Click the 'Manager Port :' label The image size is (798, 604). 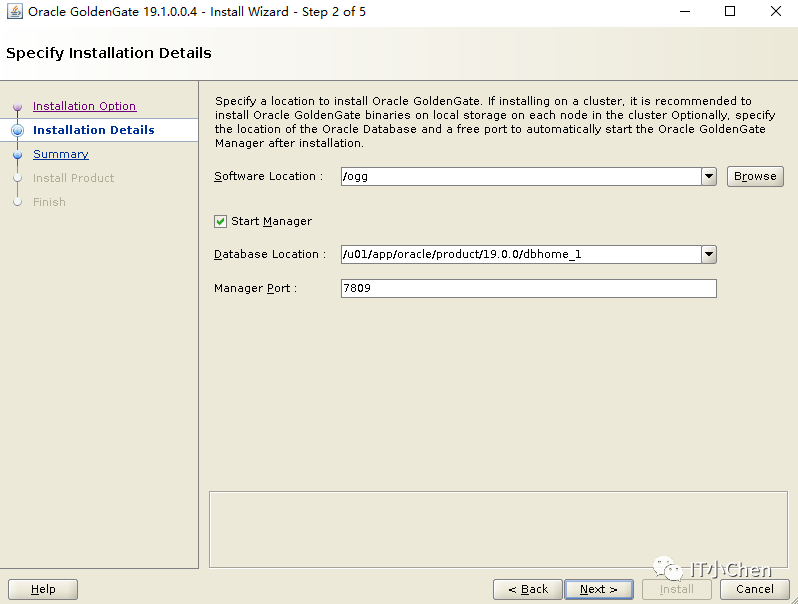coord(255,288)
